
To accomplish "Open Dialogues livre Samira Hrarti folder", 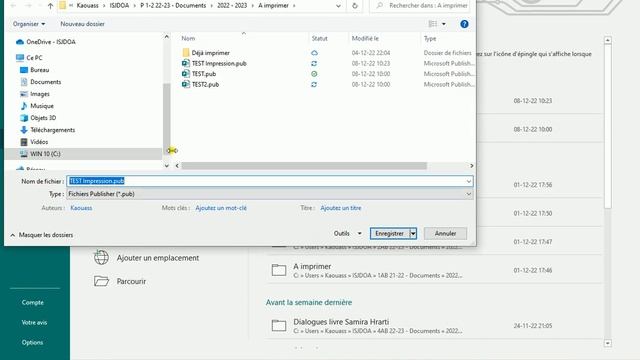I will coord(435,326).
